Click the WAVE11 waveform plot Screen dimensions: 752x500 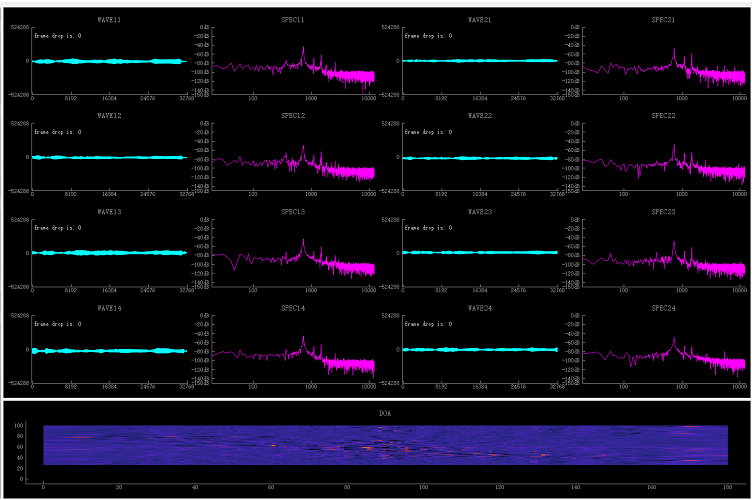click(110, 61)
